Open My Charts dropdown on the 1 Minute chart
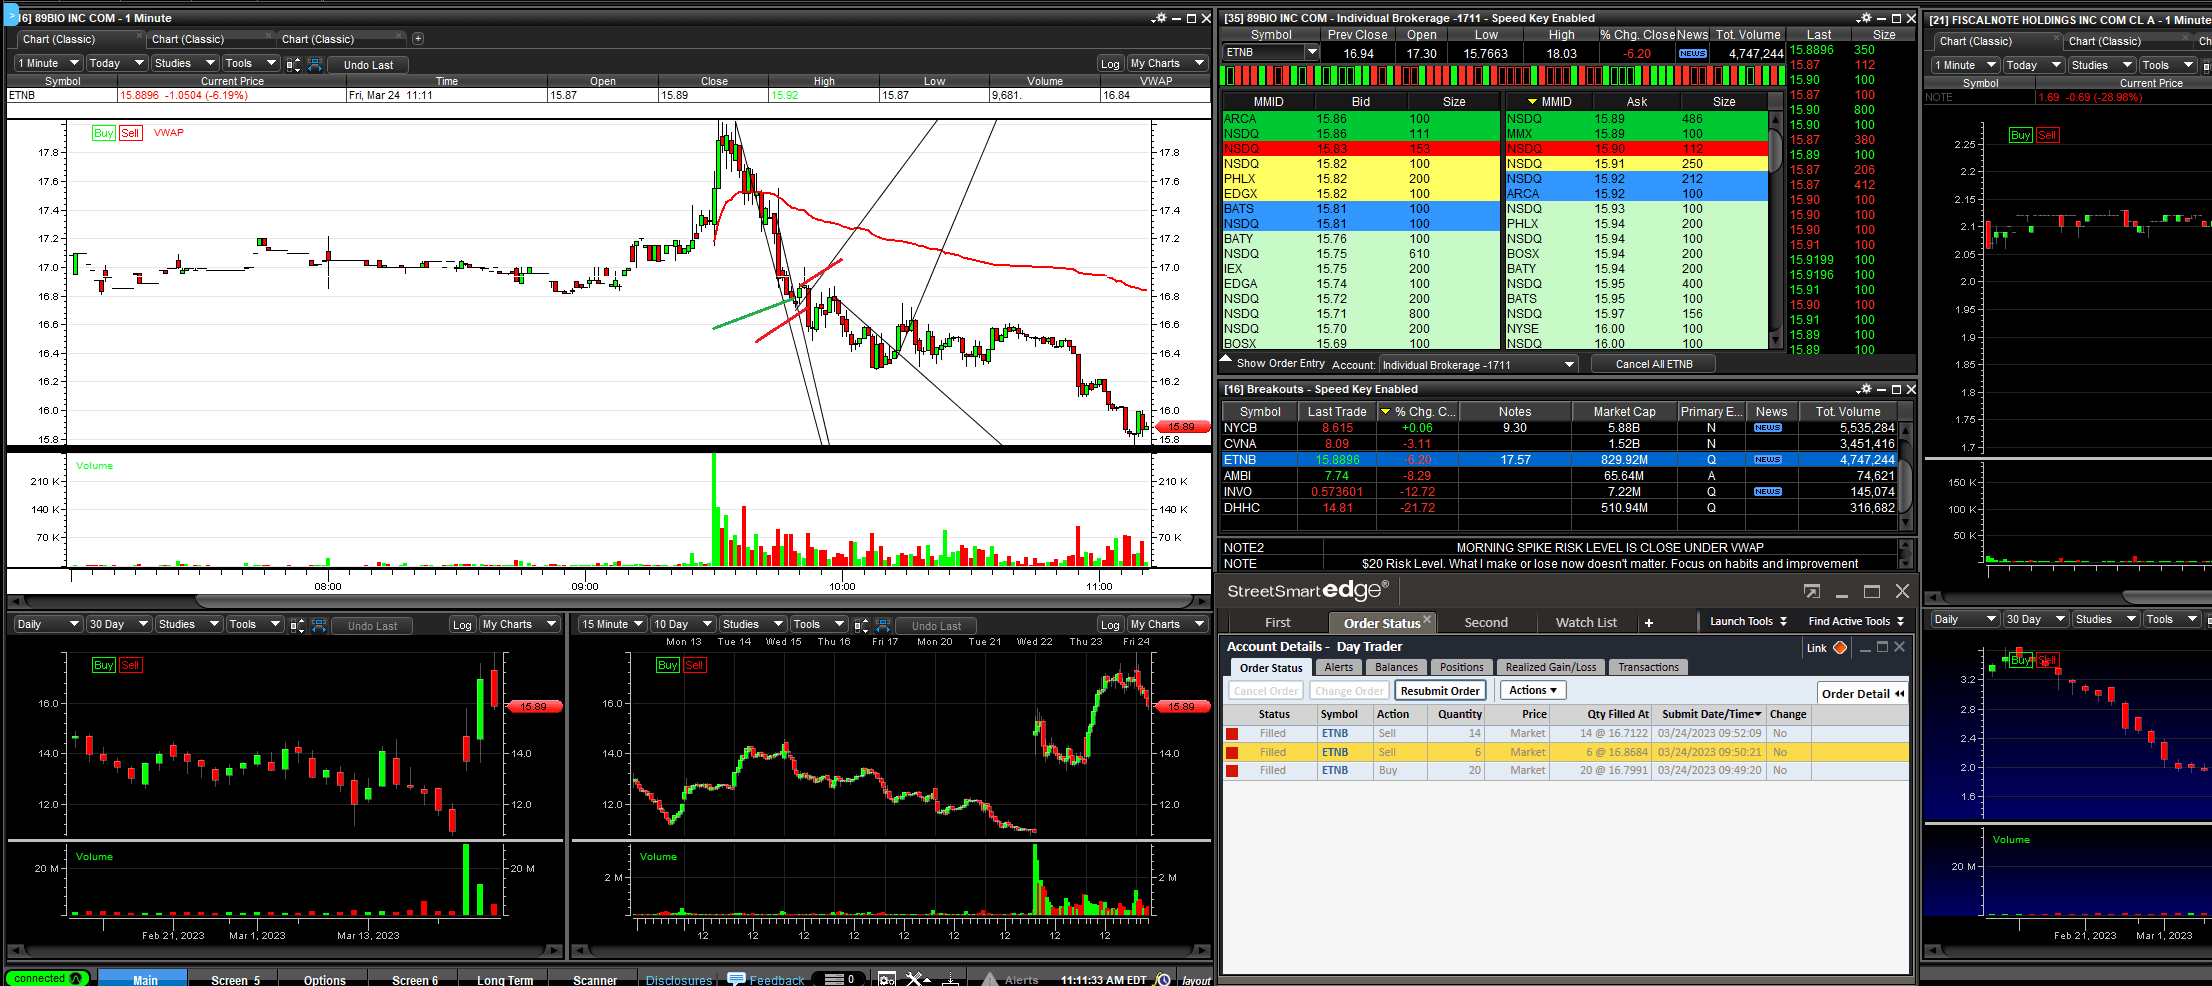 1166,64
